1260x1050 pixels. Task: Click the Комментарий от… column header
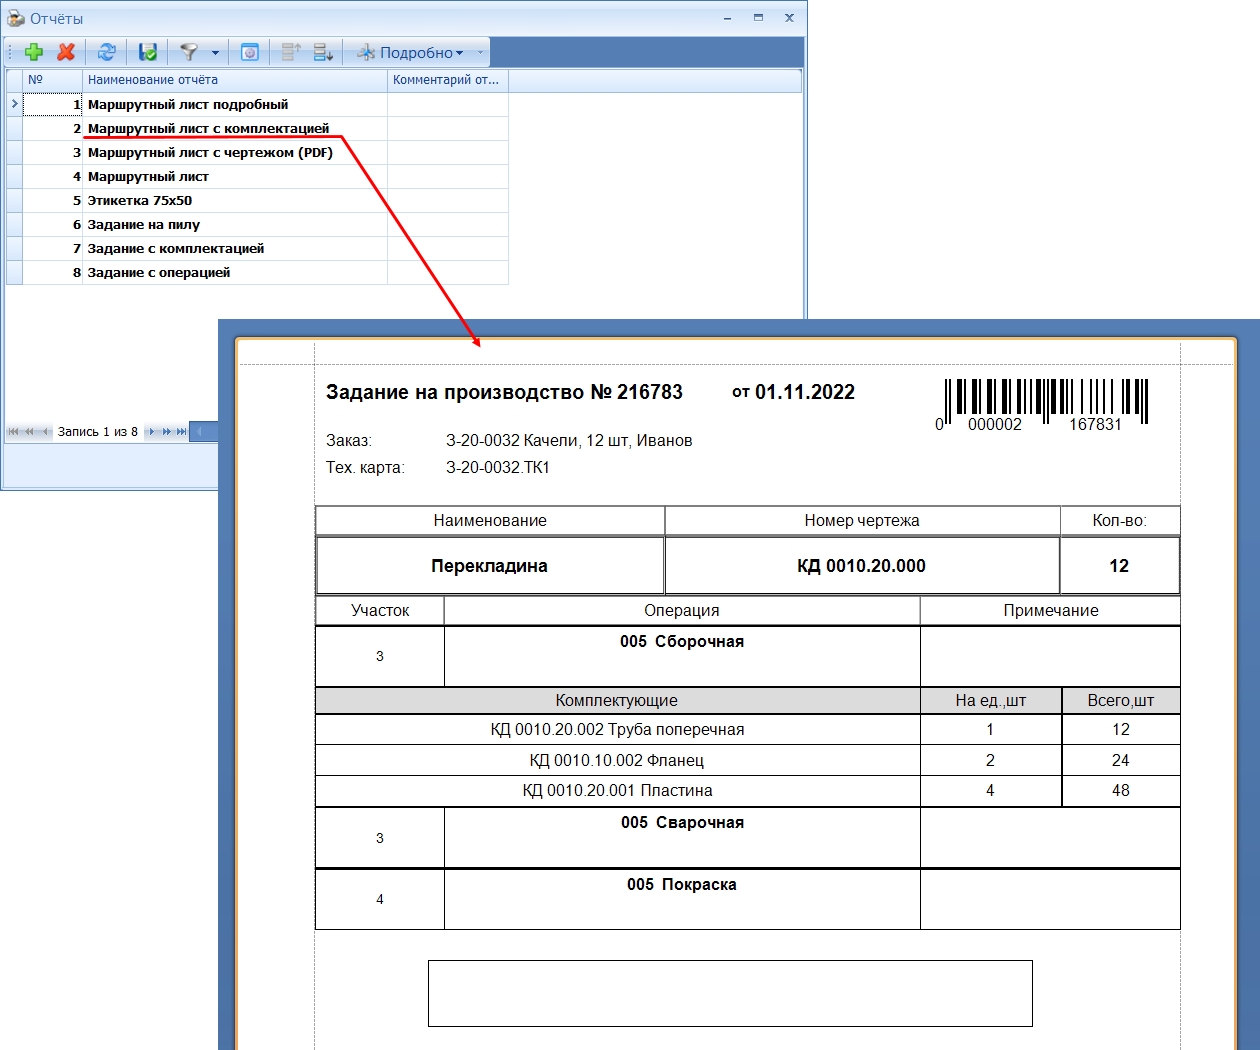click(448, 80)
